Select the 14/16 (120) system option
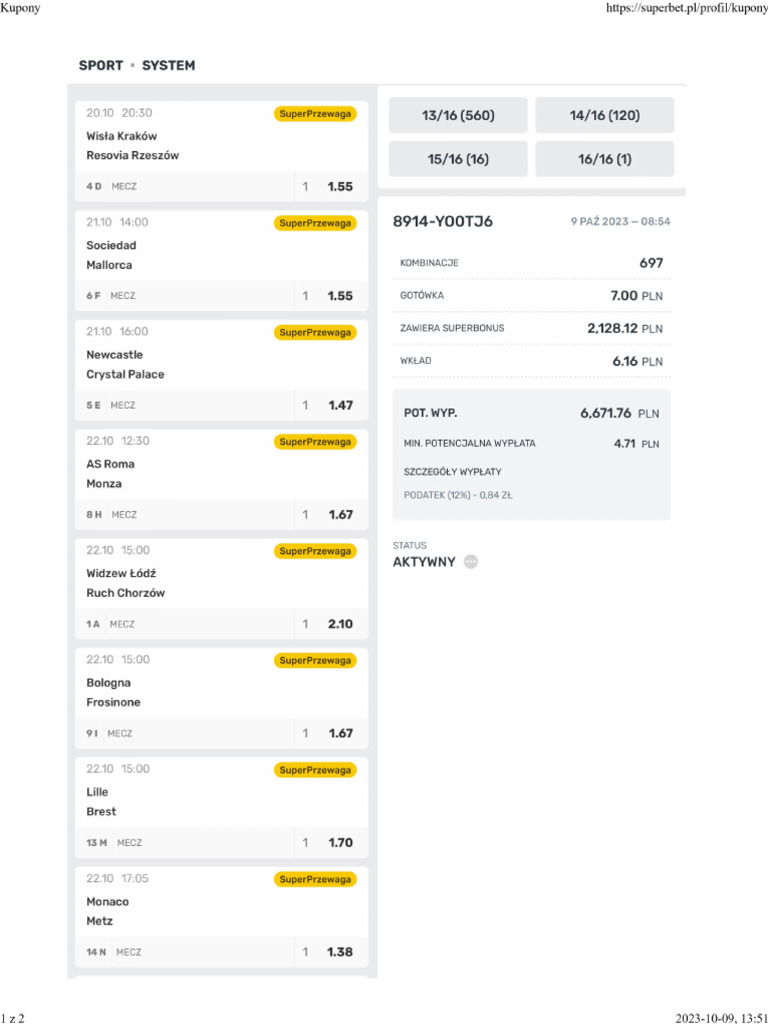Image resolution: width=768 pixels, height=1024 pixels. [604, 116]
